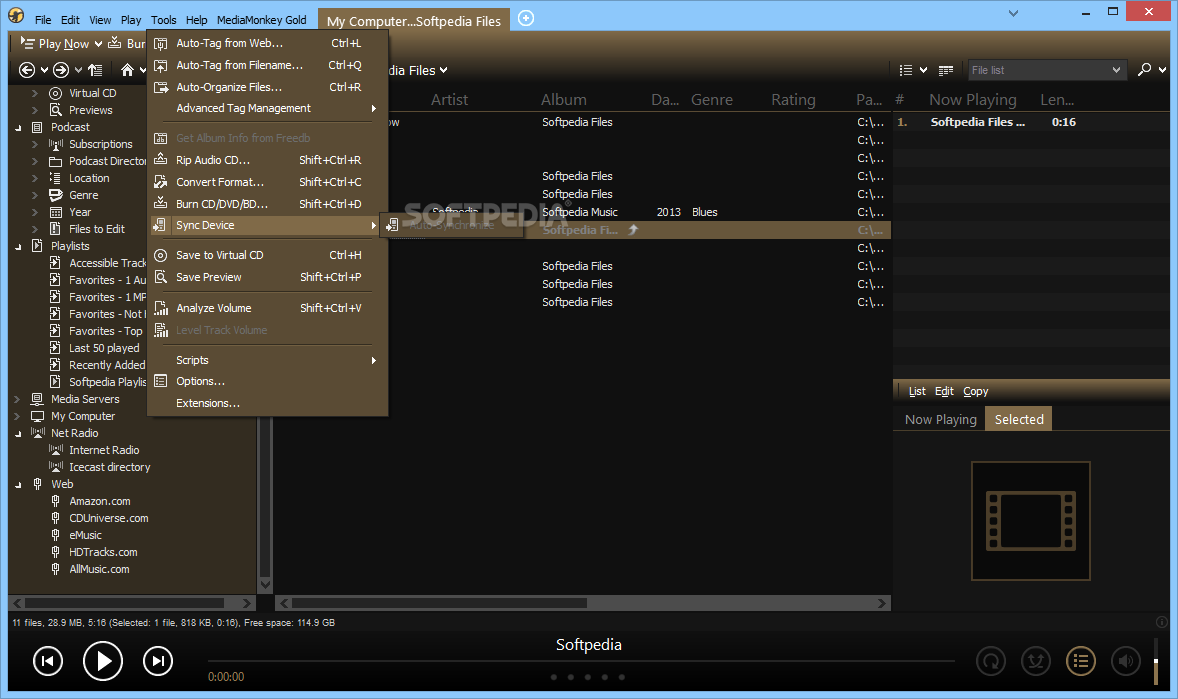Select Save to Virtual CD entry
This screenshot has width=1178, height=699.
pos(267,255)
